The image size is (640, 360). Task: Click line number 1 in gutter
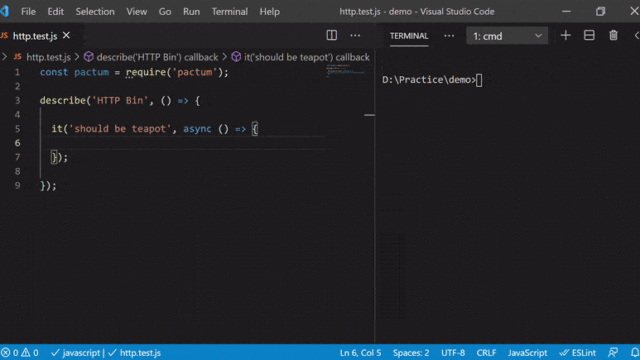point(17,72)
